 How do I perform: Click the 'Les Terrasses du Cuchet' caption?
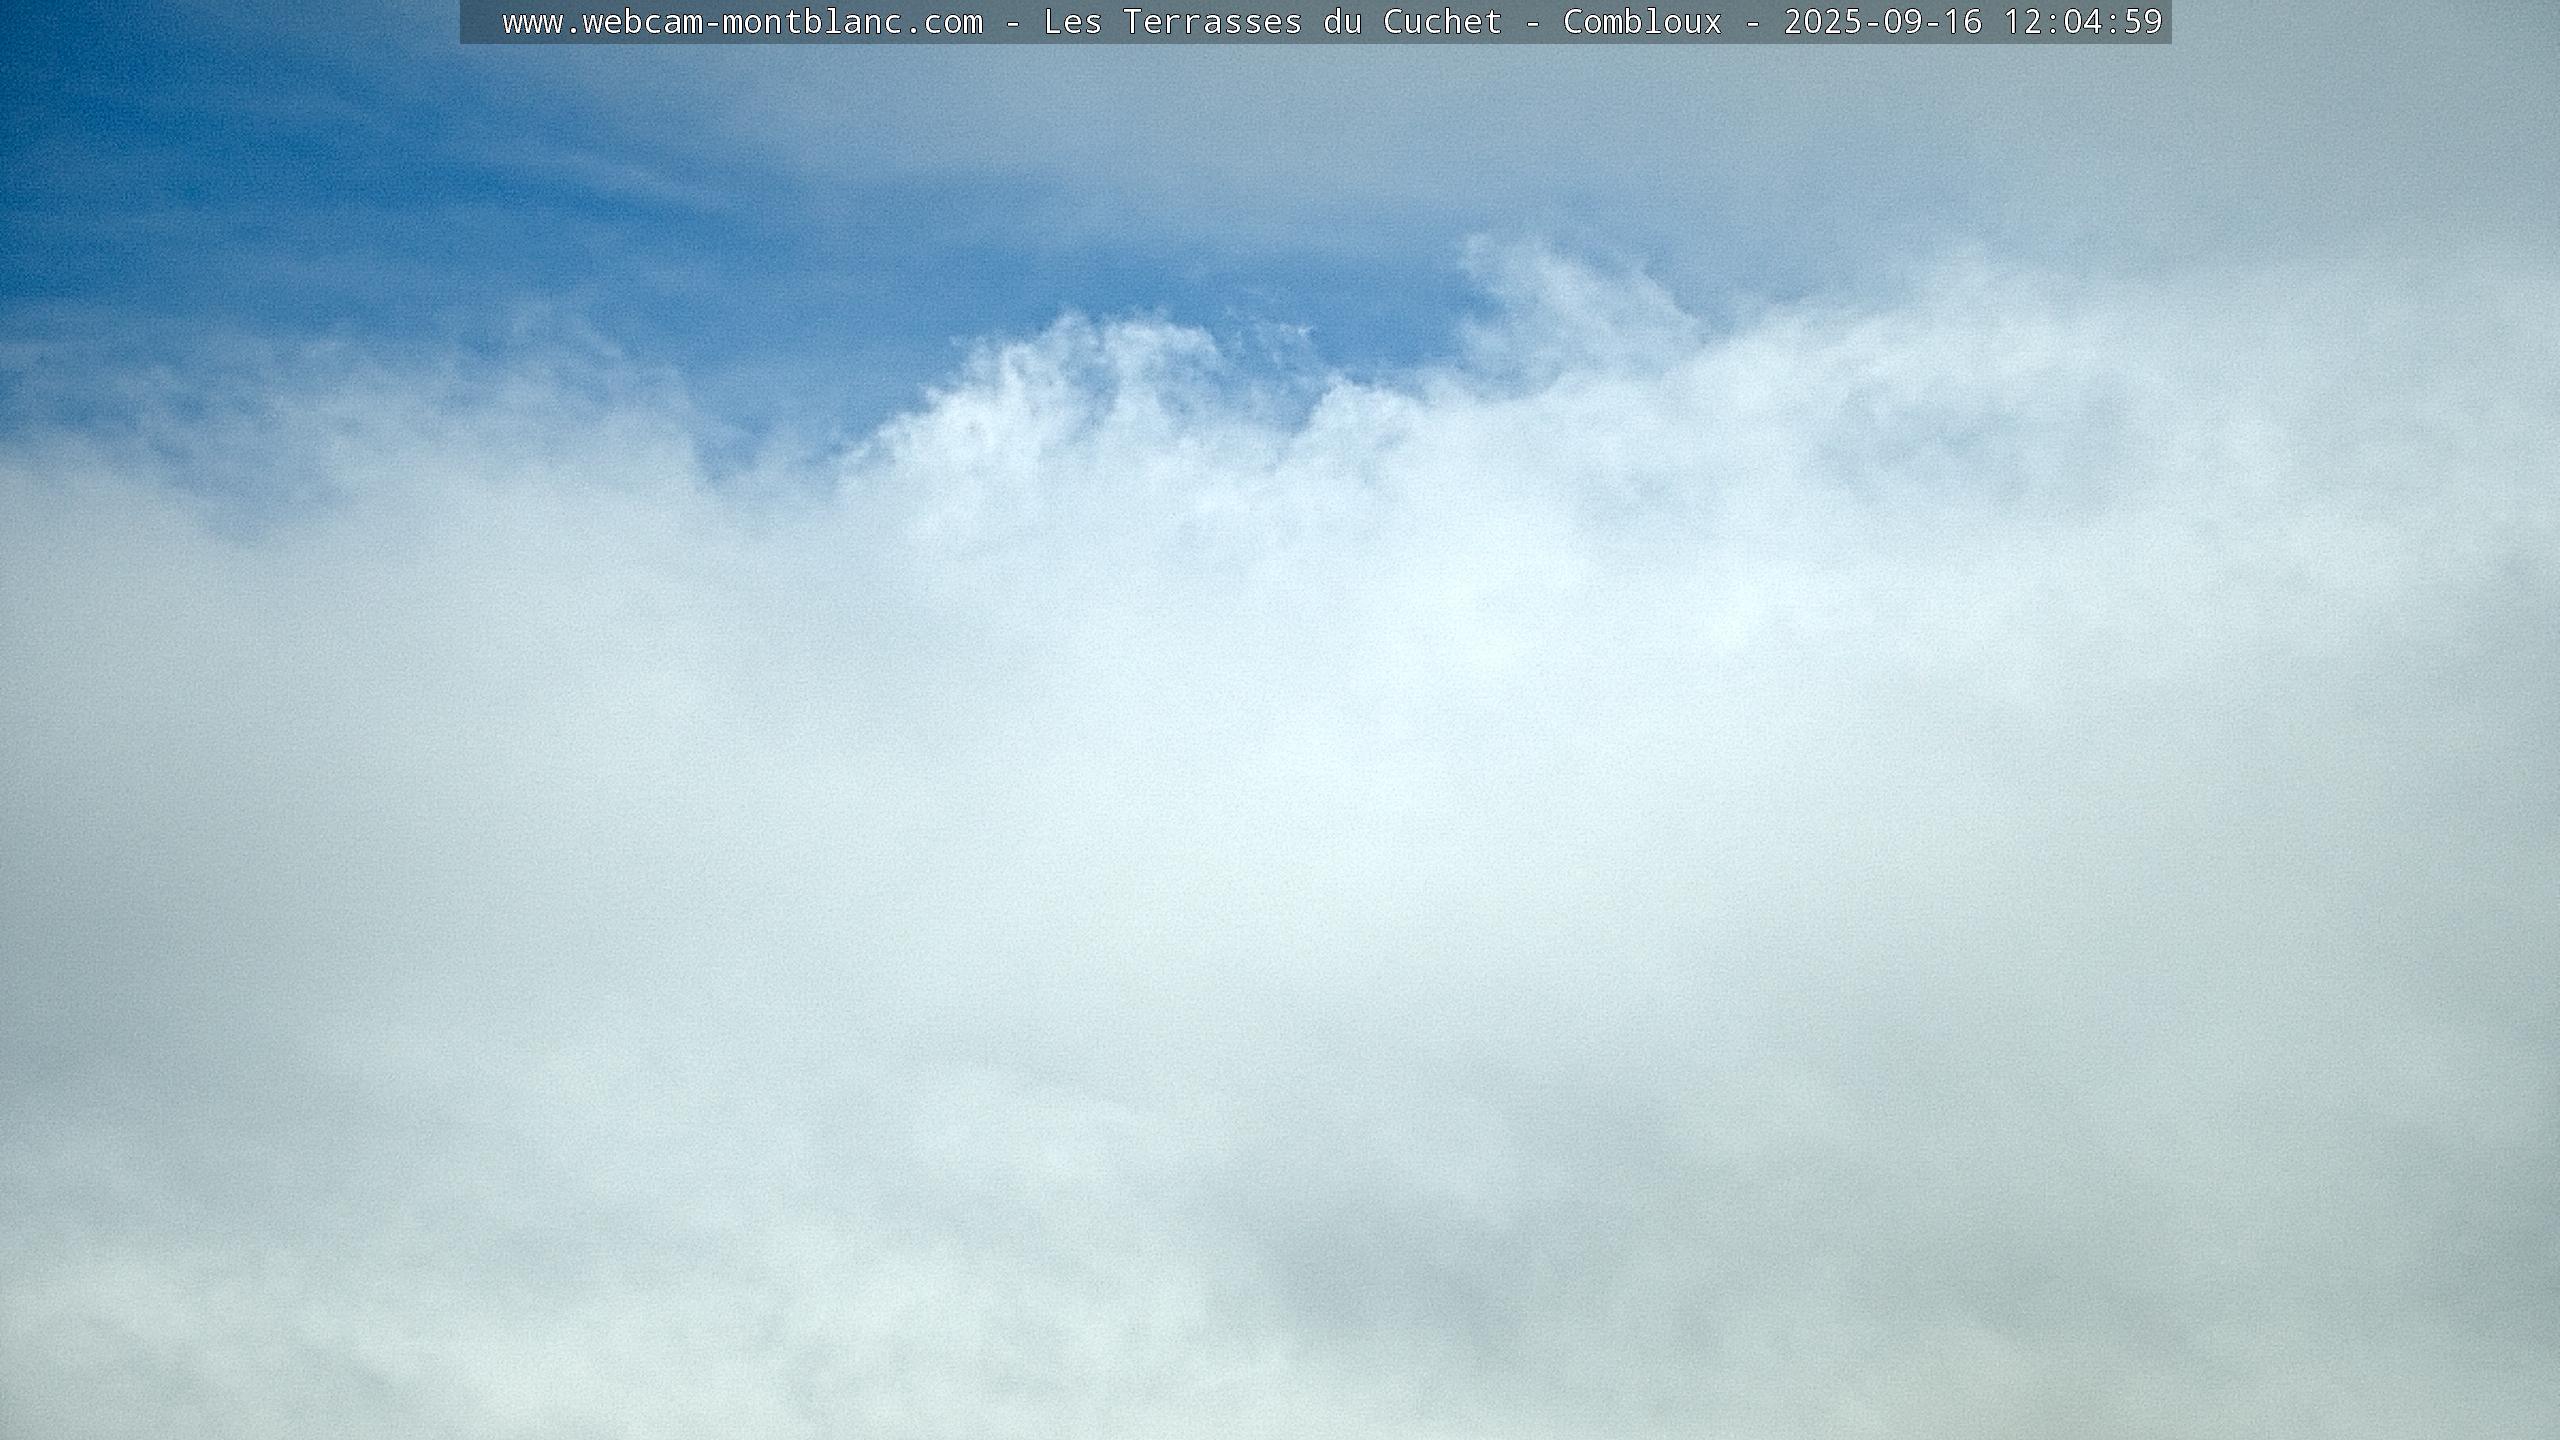point(1272,22)
